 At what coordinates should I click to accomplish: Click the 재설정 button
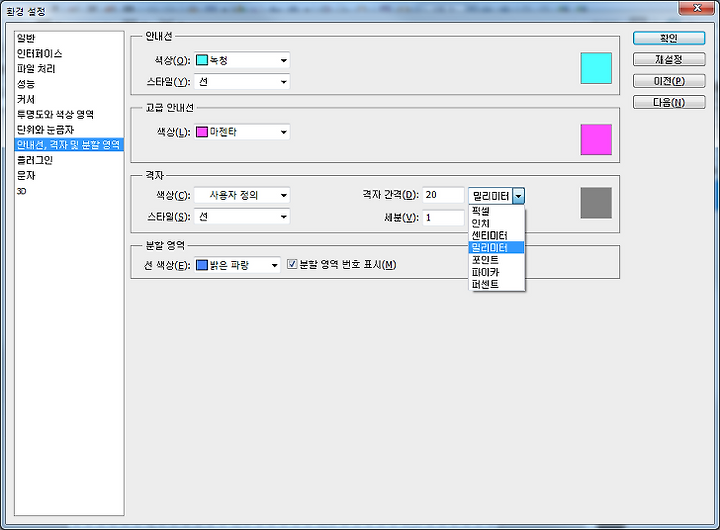tap(669, 59)
